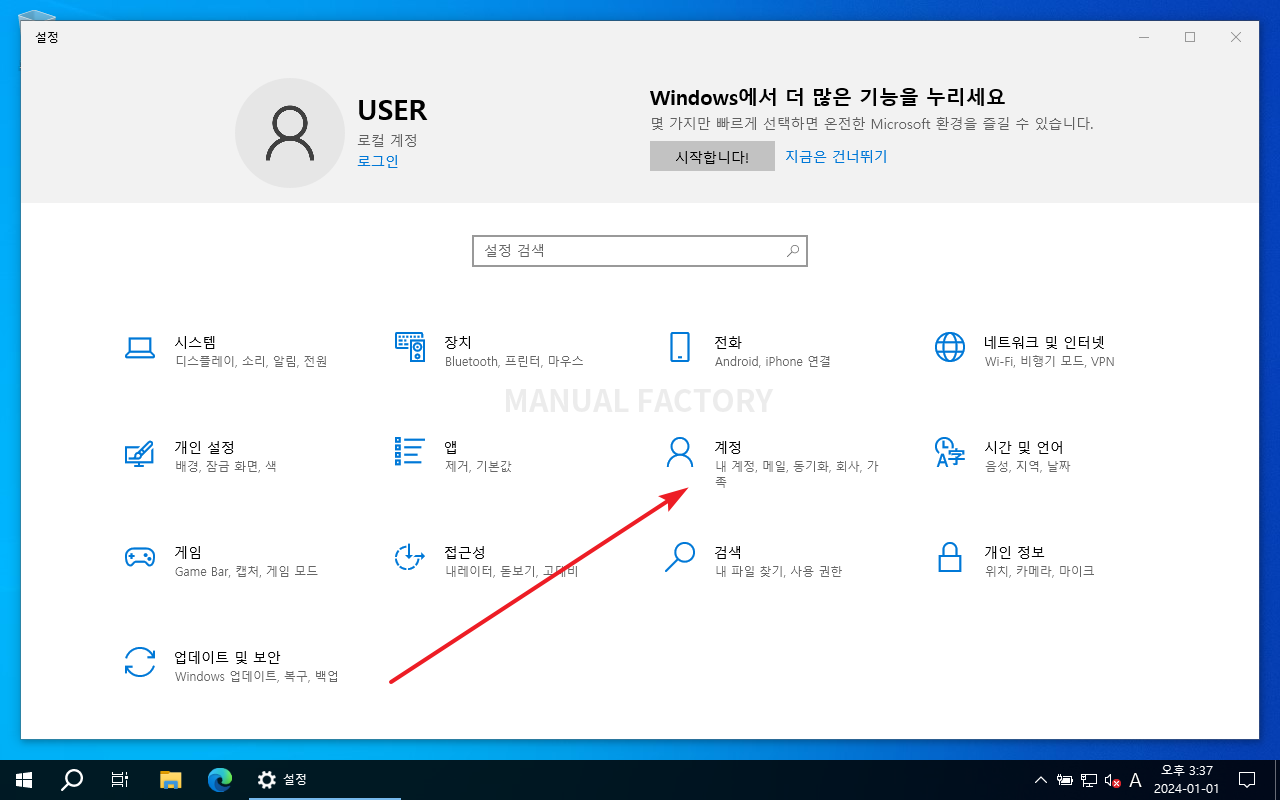The height and width of the screenshot is (800, 1280).
Task: Minimize the 설정 window
Action: click(x=1144, y=37)
